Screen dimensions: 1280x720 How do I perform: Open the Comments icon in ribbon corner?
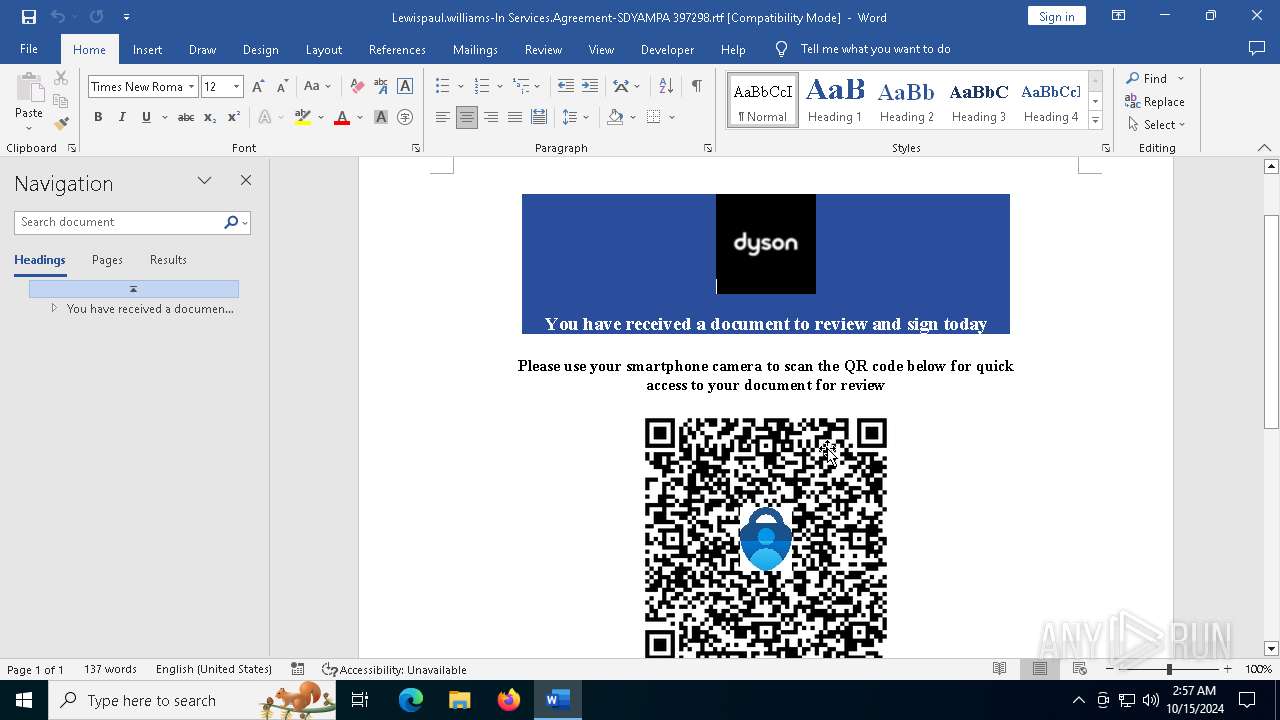[1257, 49]
